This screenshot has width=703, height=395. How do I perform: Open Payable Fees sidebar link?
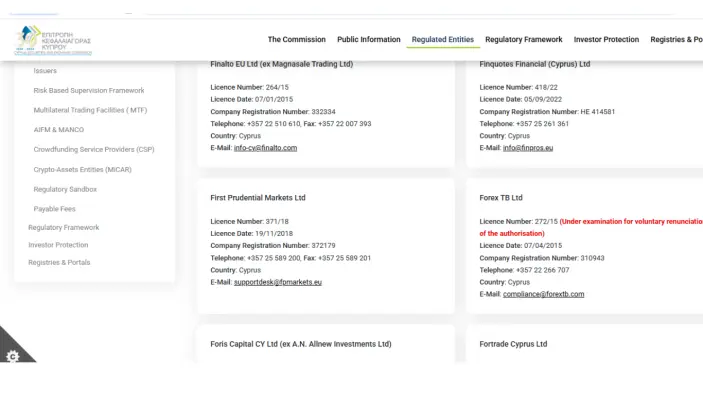tap(54, 209)
